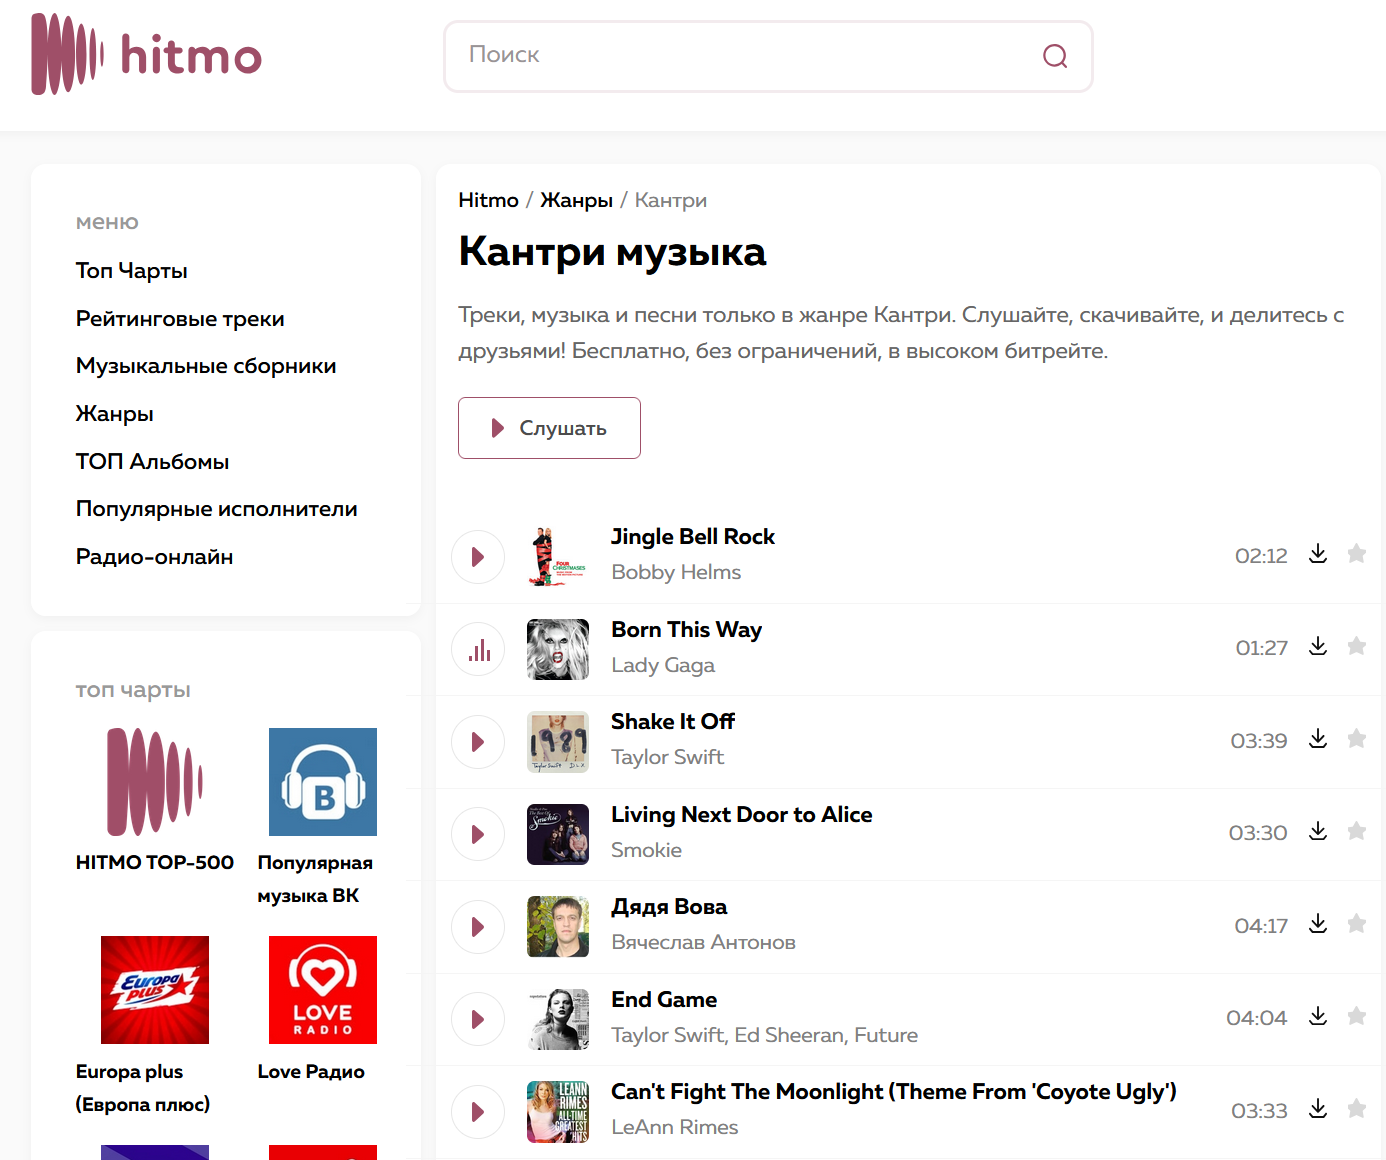Open Радио-онлайн menu item
Screen dimensions: 1386x1160
155,557
